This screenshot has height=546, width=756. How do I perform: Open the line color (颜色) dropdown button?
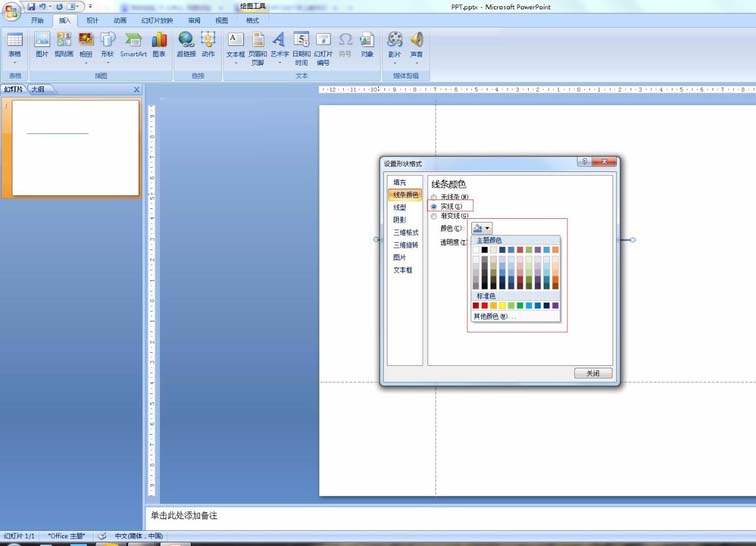coord(482,228)
